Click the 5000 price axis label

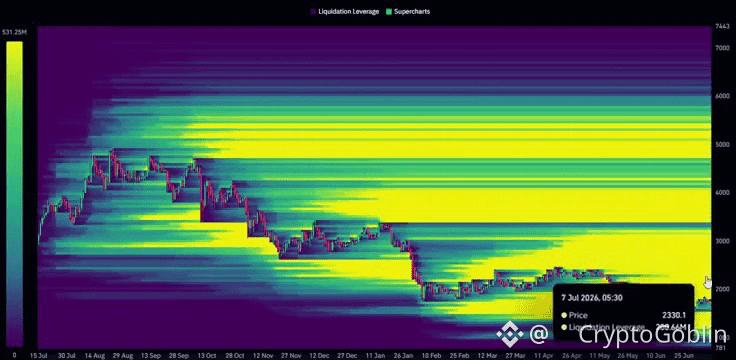[721, 145]
